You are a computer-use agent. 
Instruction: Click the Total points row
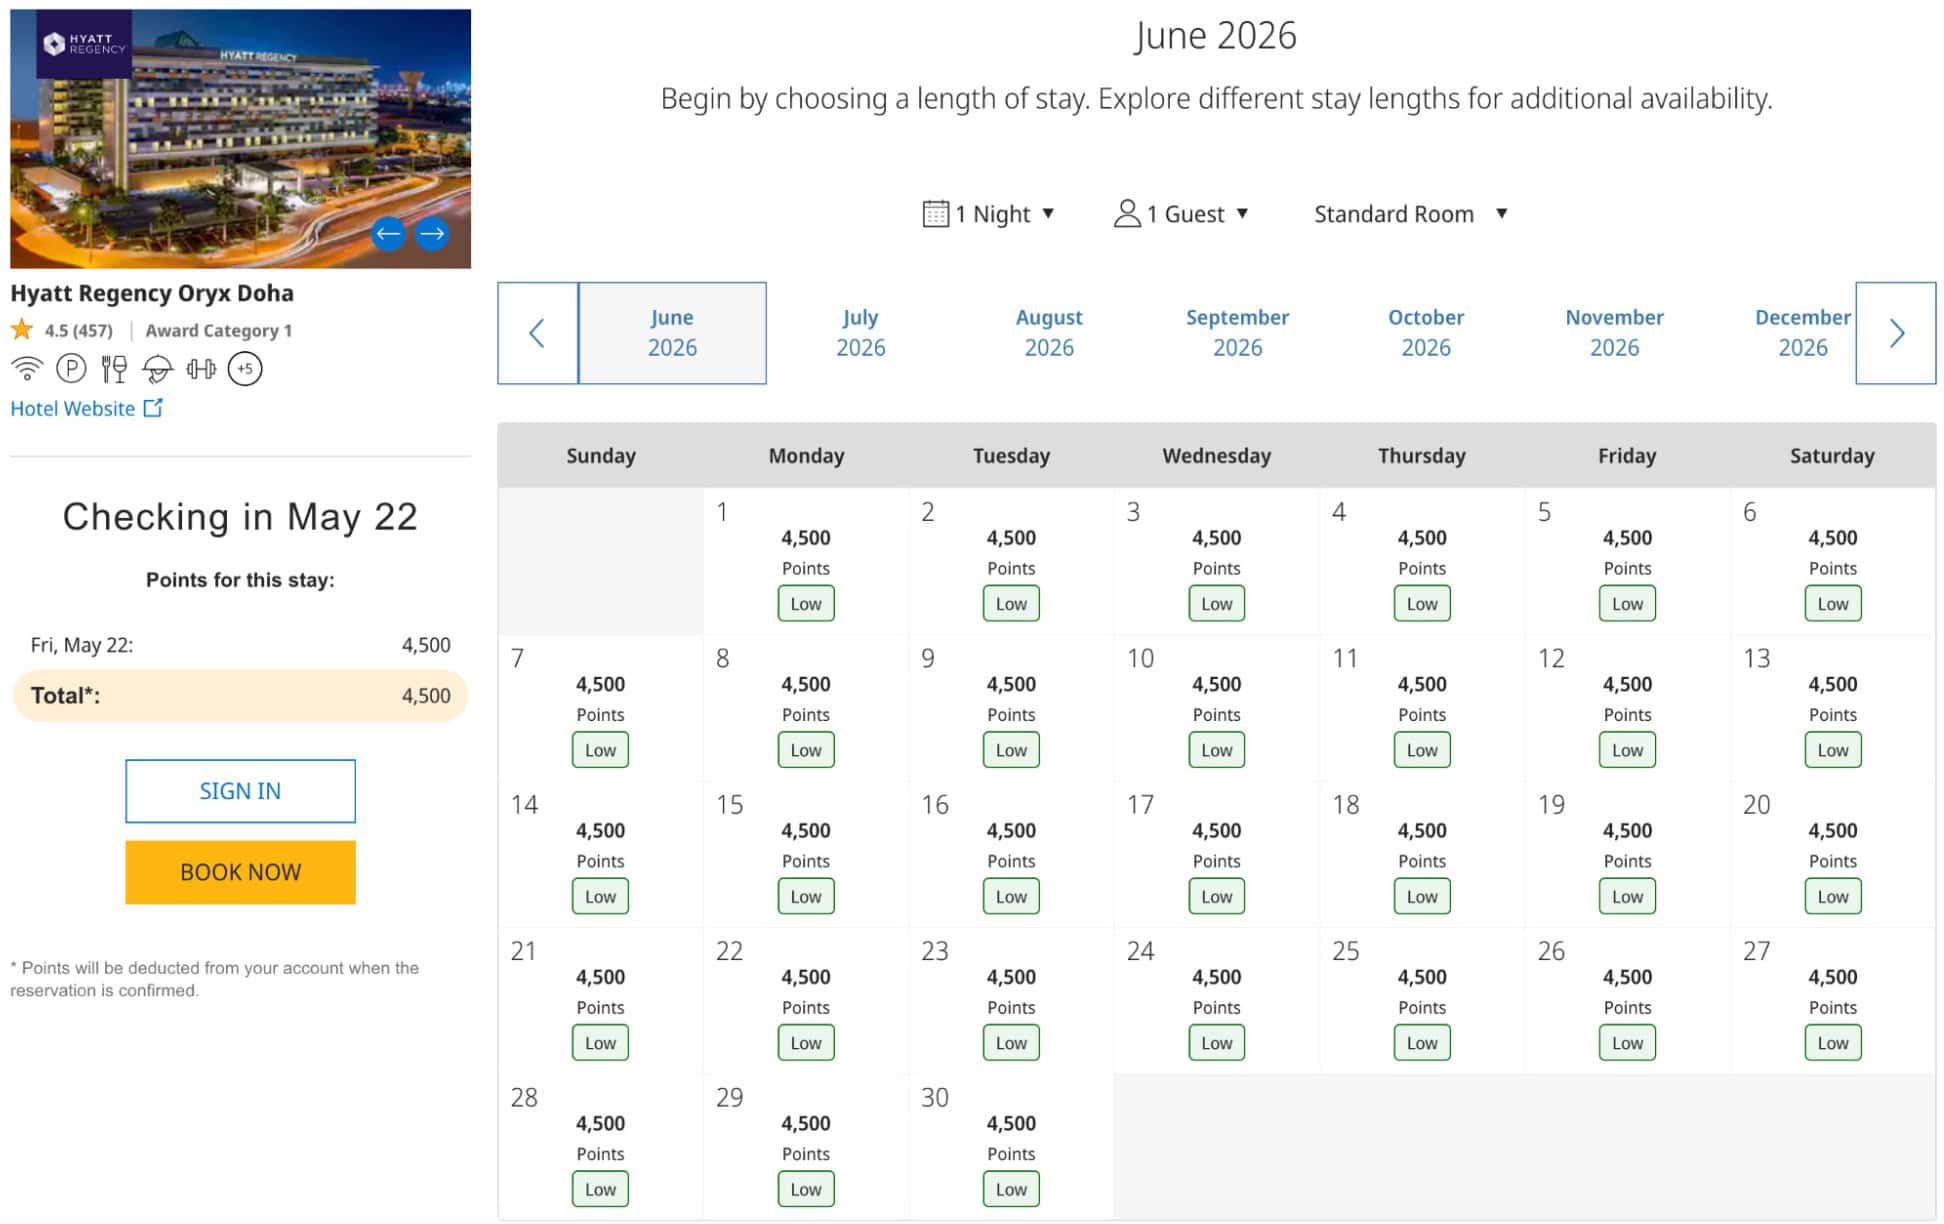pyautogui.click(x=240, y=695)
